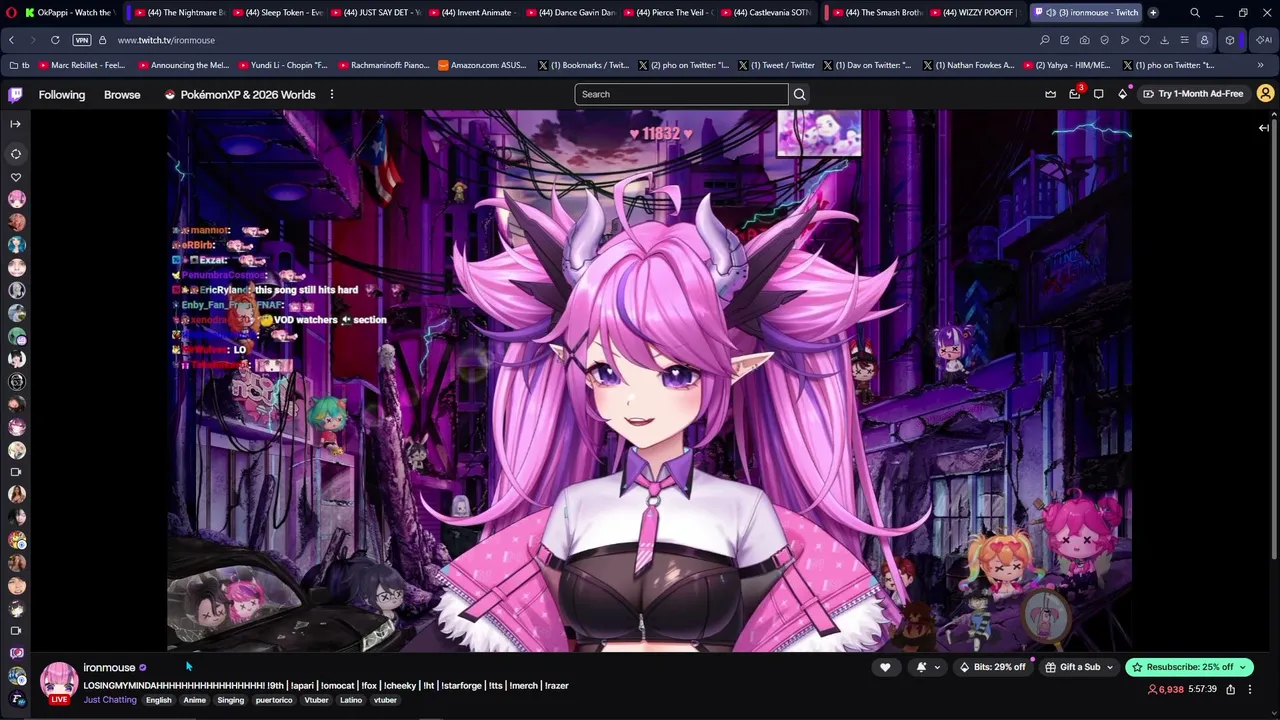Switch to the WIZZY POPOFF tab
This screenshot has height=720, width=1280.
pyautogui.click(x=972, y=13)
